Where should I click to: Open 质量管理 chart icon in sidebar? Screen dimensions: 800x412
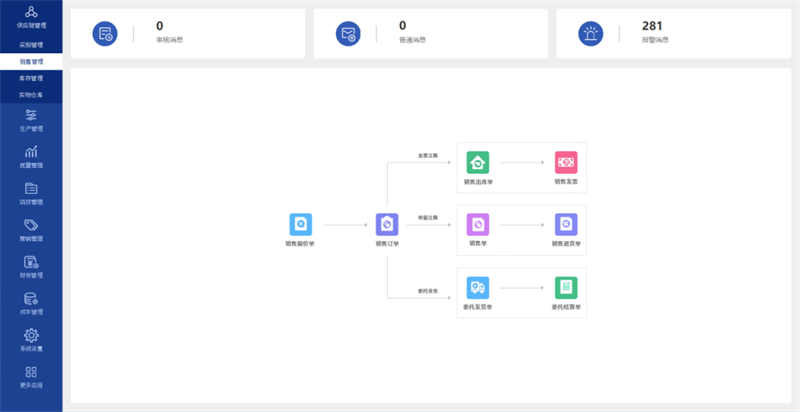pos(31,155)
